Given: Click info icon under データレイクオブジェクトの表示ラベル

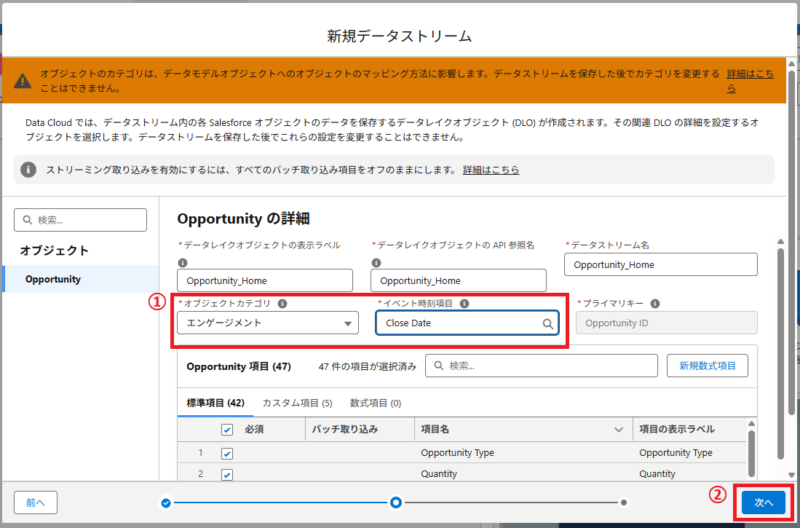Looking at the screenshot, I should pos(182,264).
